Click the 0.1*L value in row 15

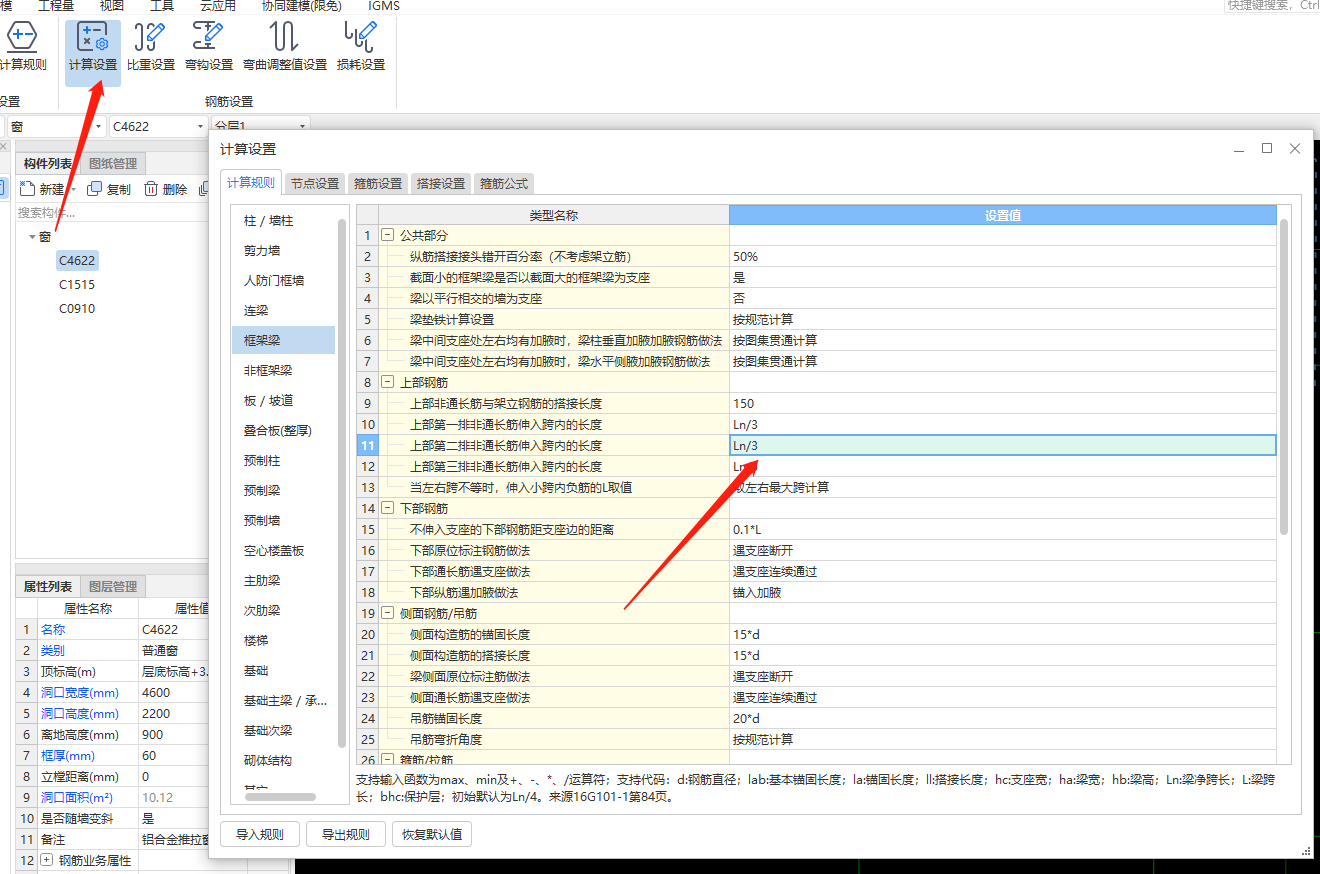click(x=1003, y=529)
